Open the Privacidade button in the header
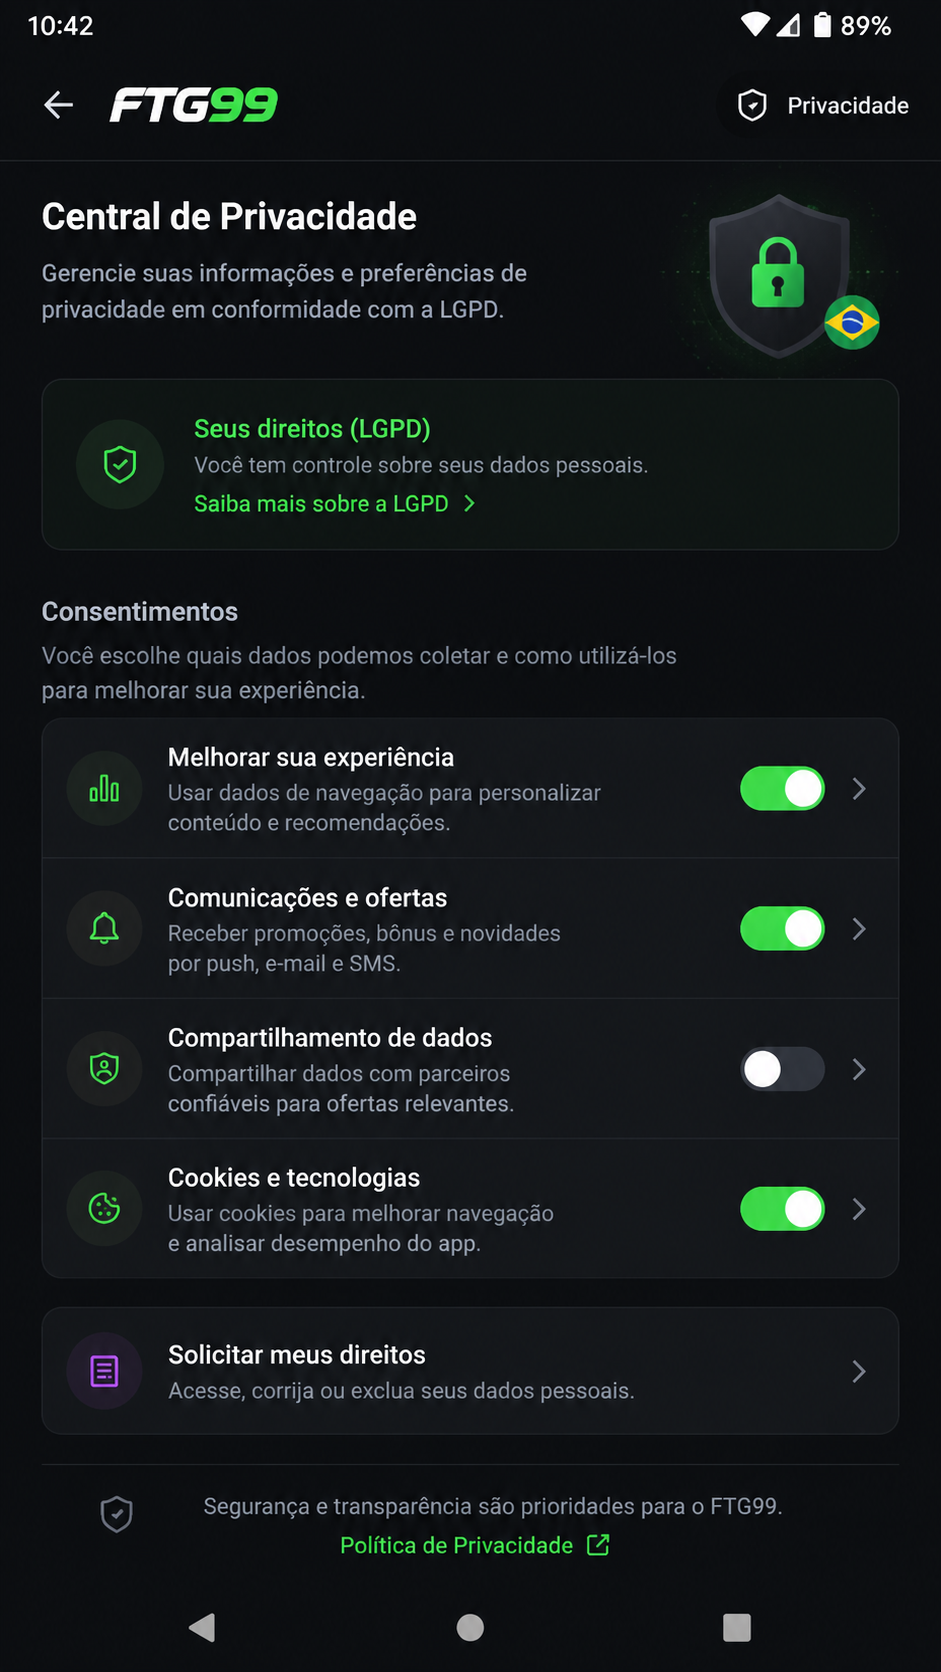This screenshot has height=1672, width=941. (822, 105)
